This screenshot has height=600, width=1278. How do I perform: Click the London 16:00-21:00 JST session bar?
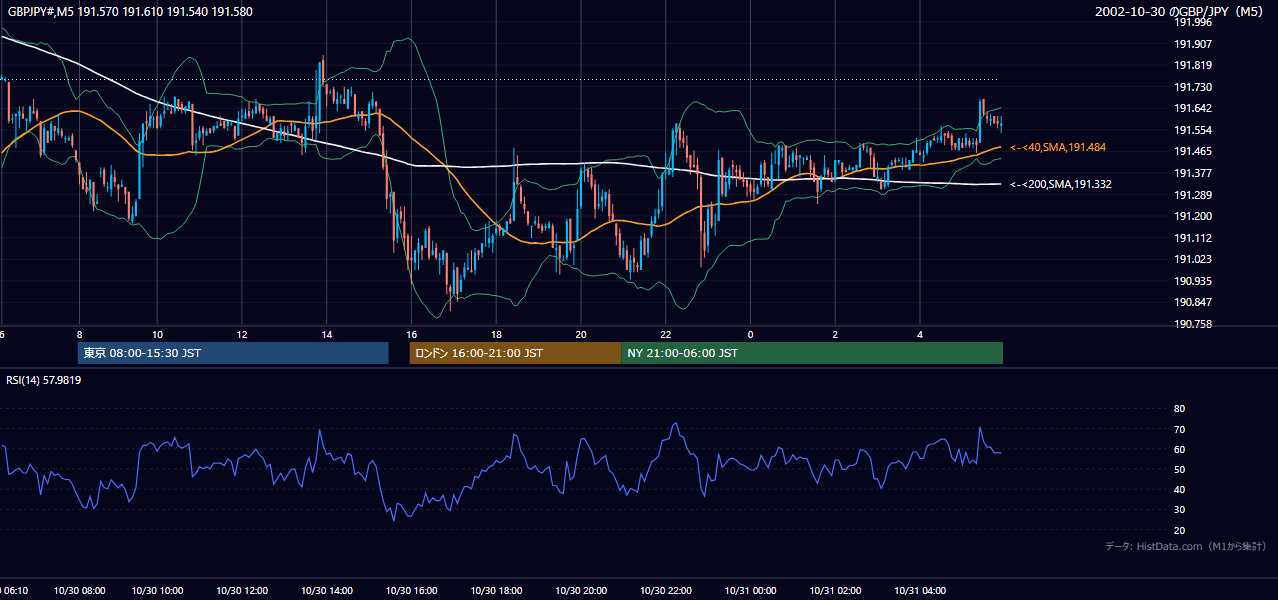(515, 353)
